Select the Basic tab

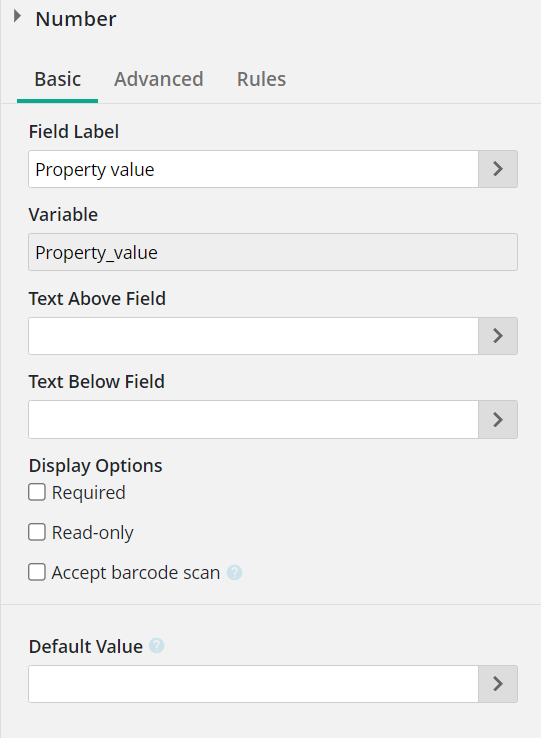[x=57, y=79]
